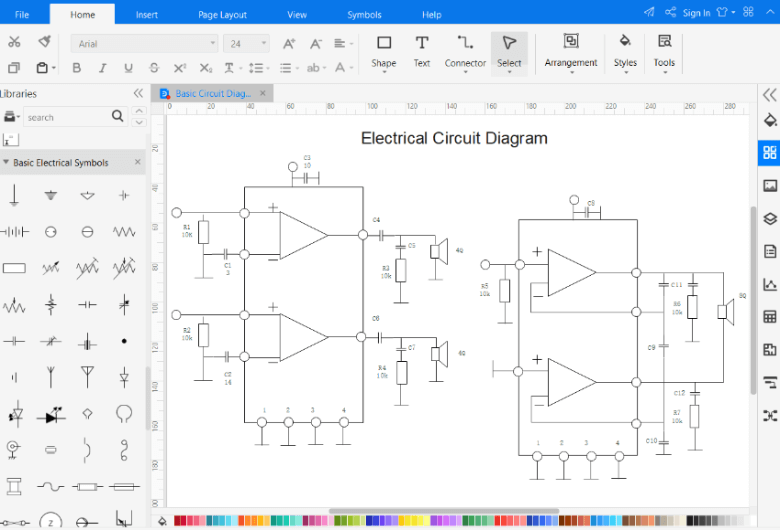Open text highlight ab dropdown

[316, 68]
